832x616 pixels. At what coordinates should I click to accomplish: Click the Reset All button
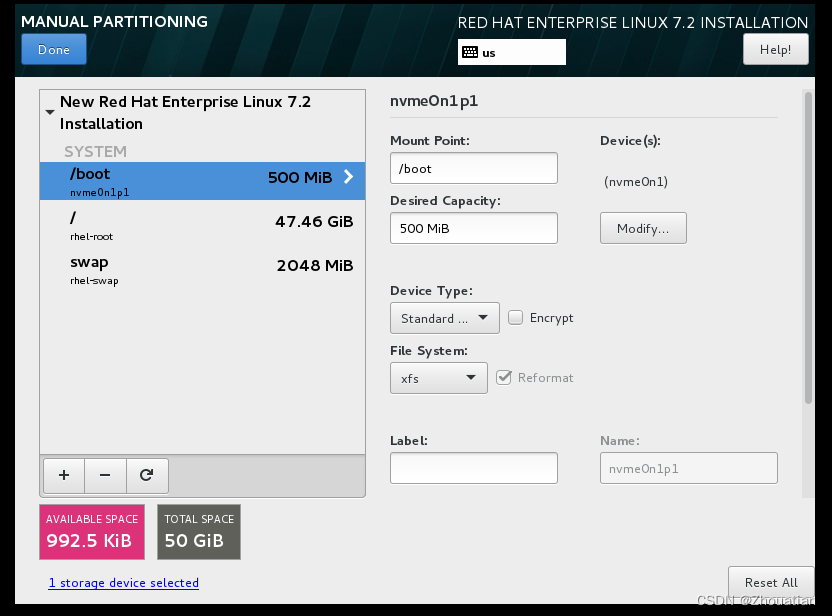click(771, 583)
